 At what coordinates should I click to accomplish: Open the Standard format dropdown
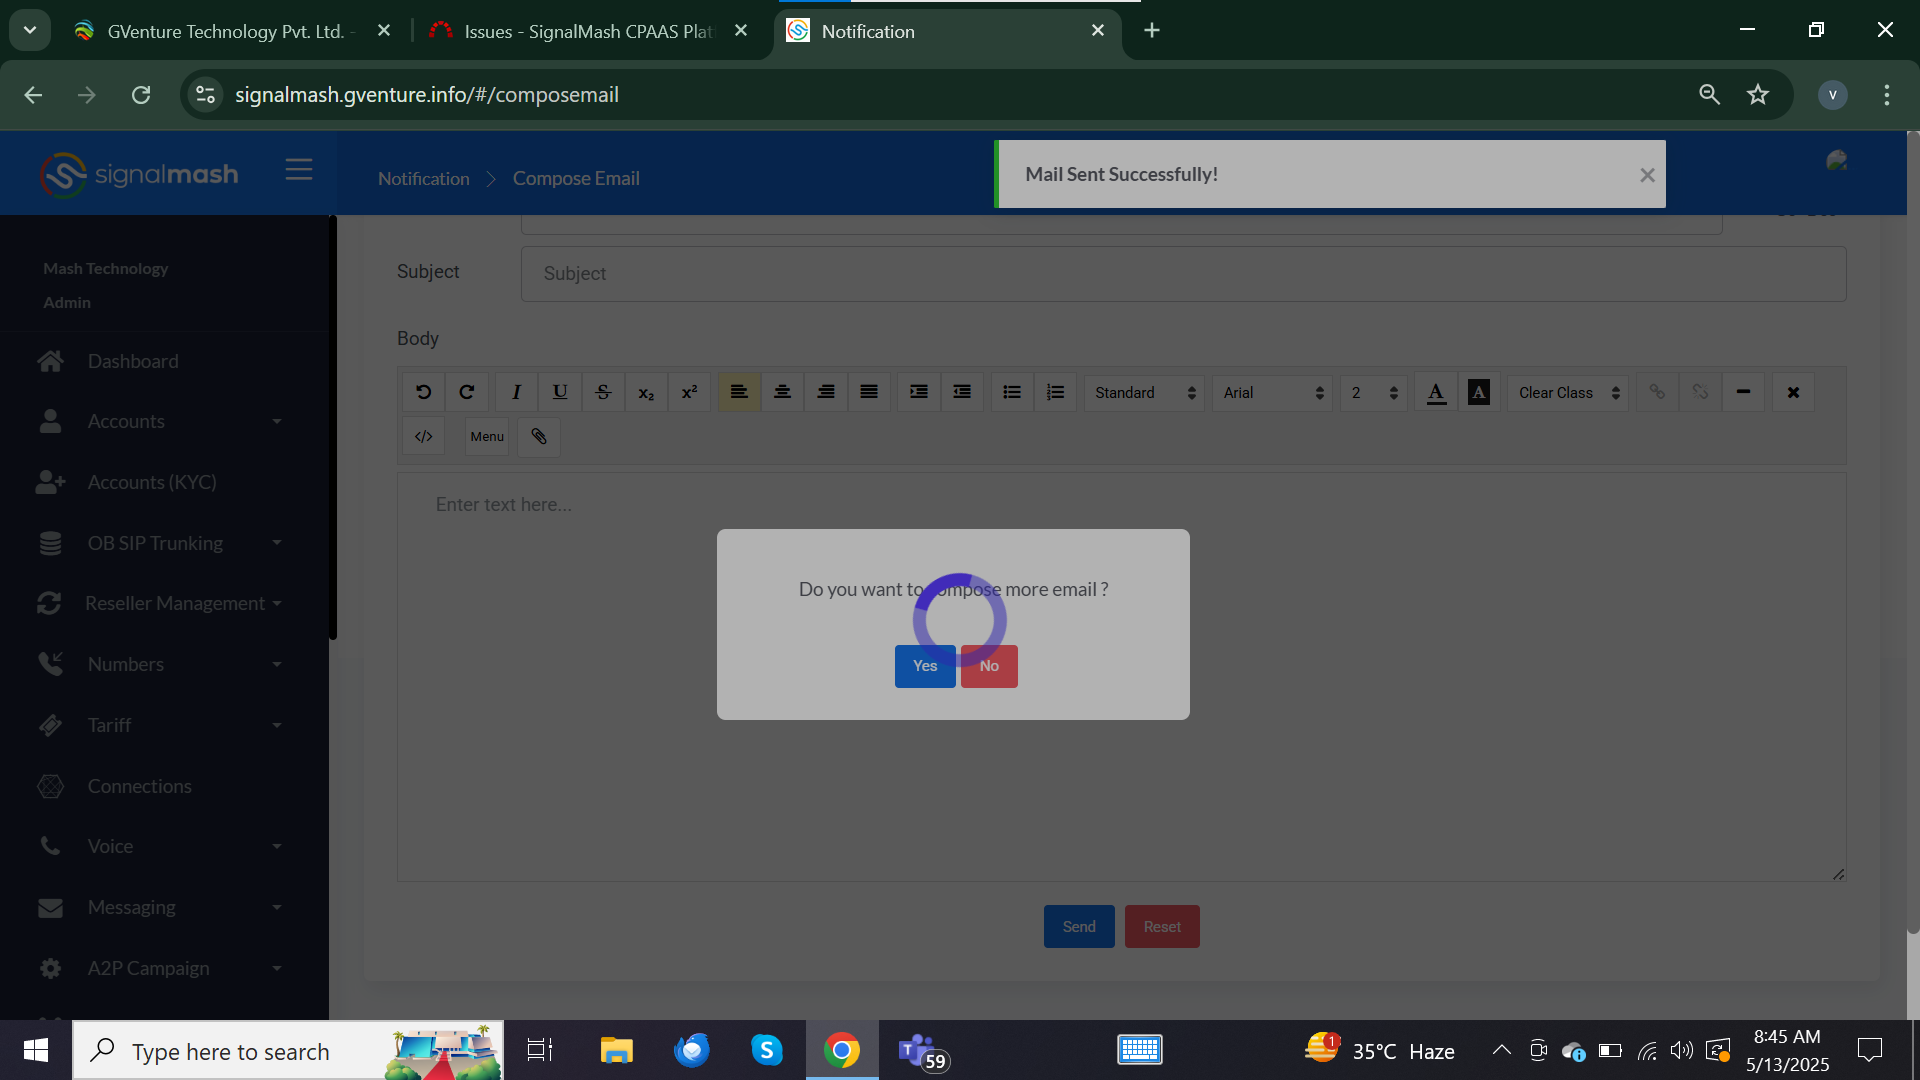[x=1144, y=393]
